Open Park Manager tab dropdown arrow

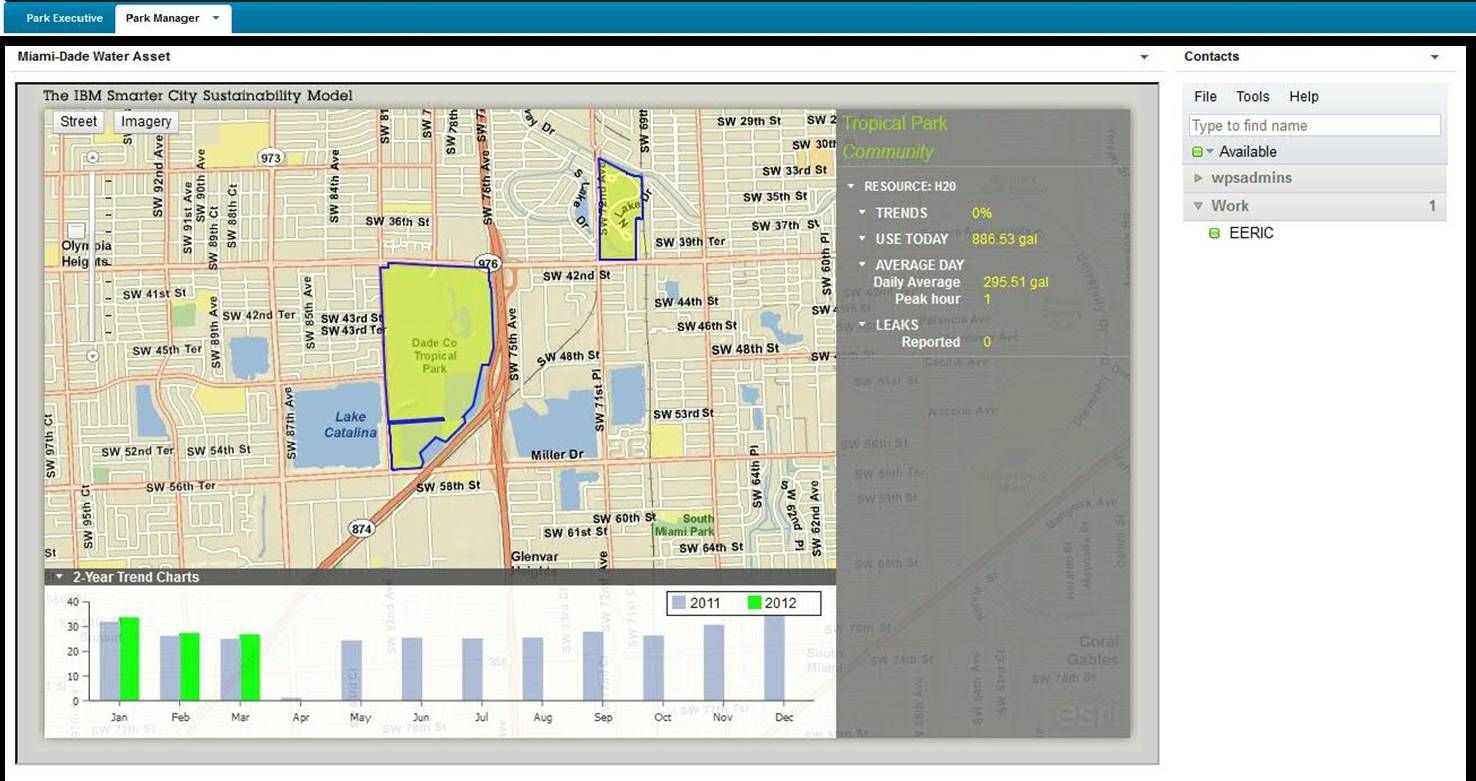coord(216,18)
